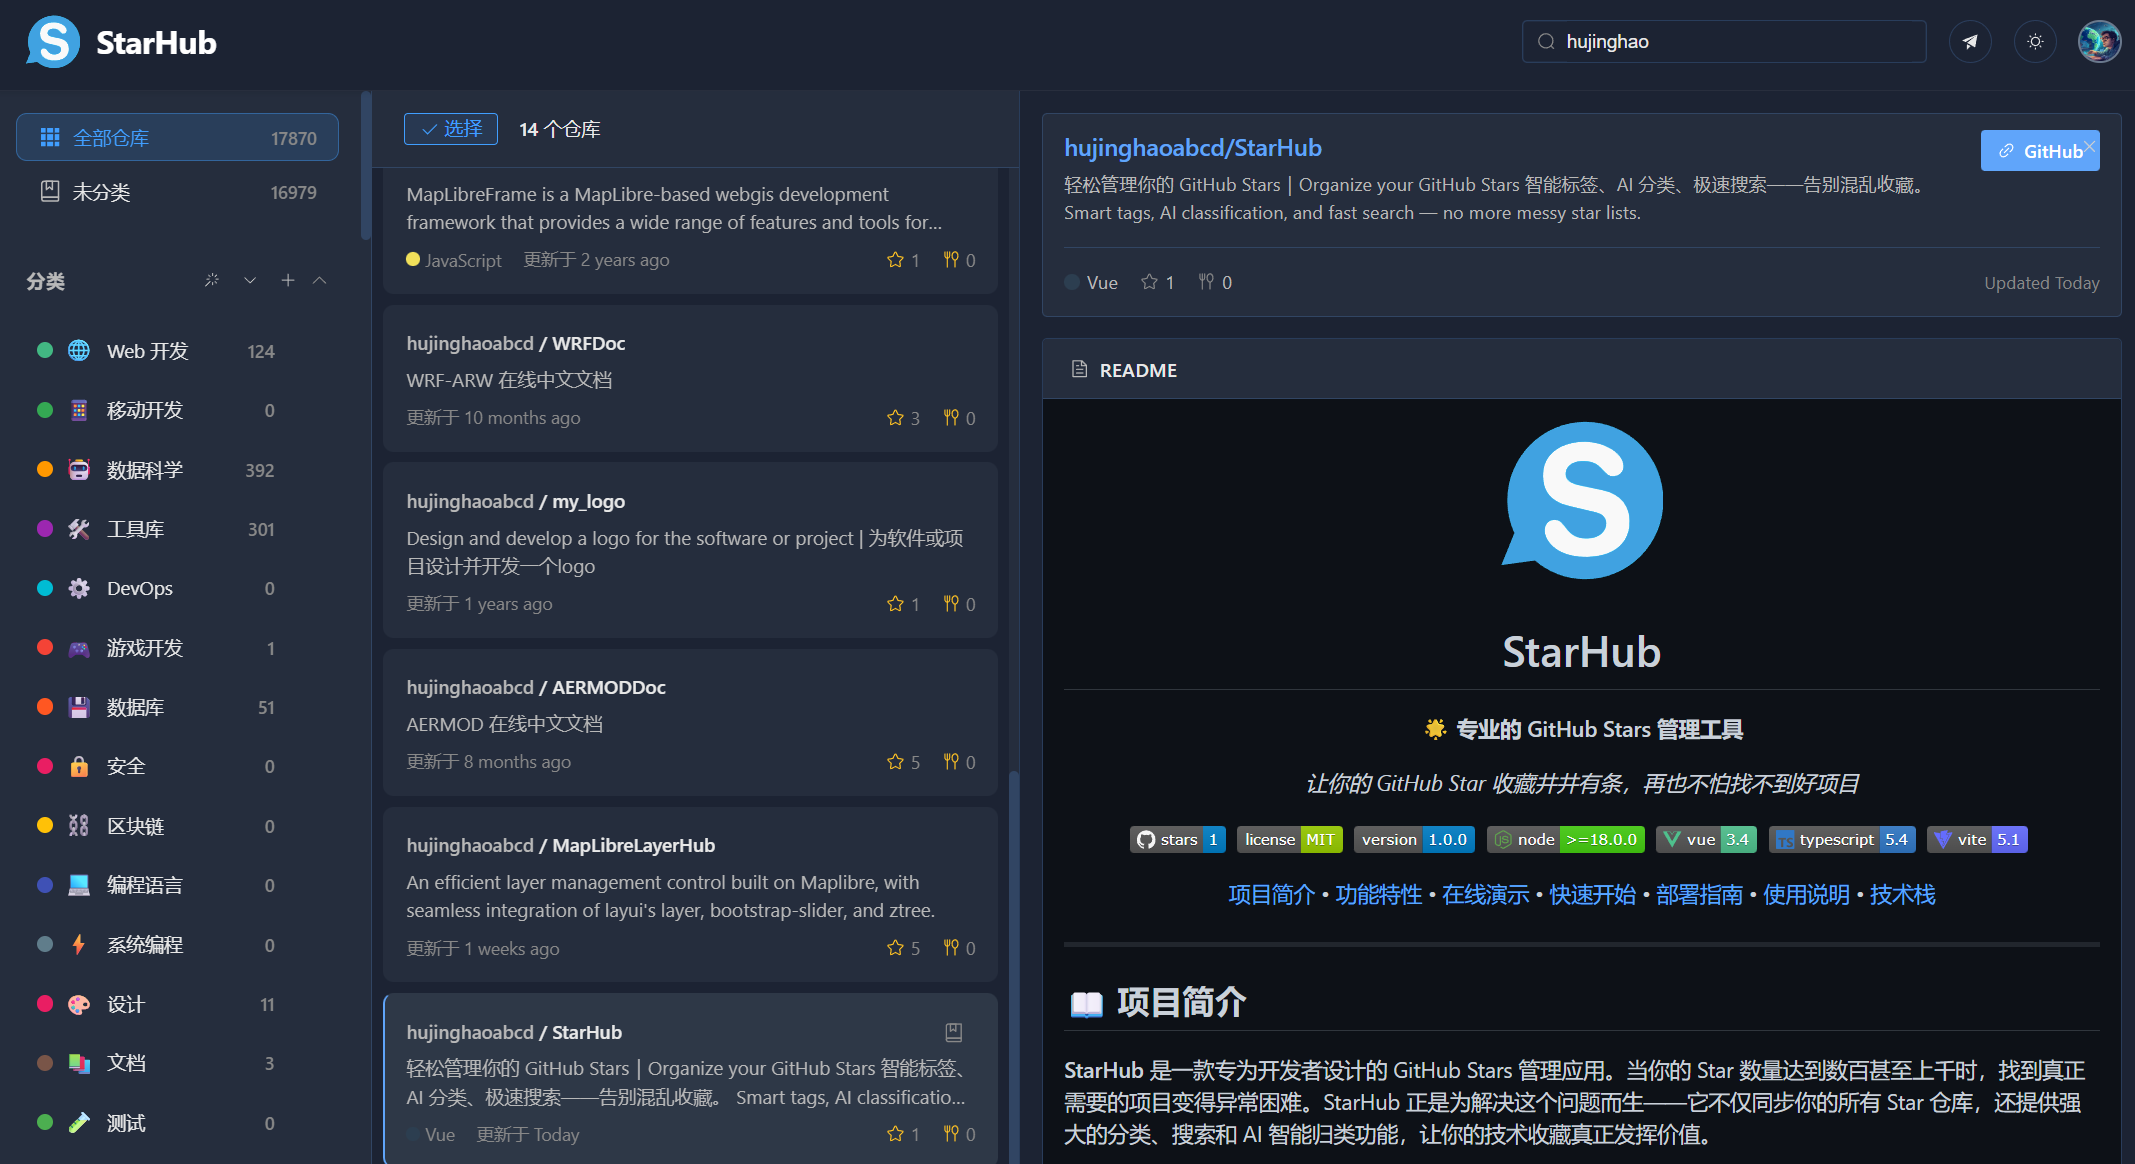Screen dimensions: 2135x1164
Task: Open the user avatar in top right
Action: [2098, 42]
